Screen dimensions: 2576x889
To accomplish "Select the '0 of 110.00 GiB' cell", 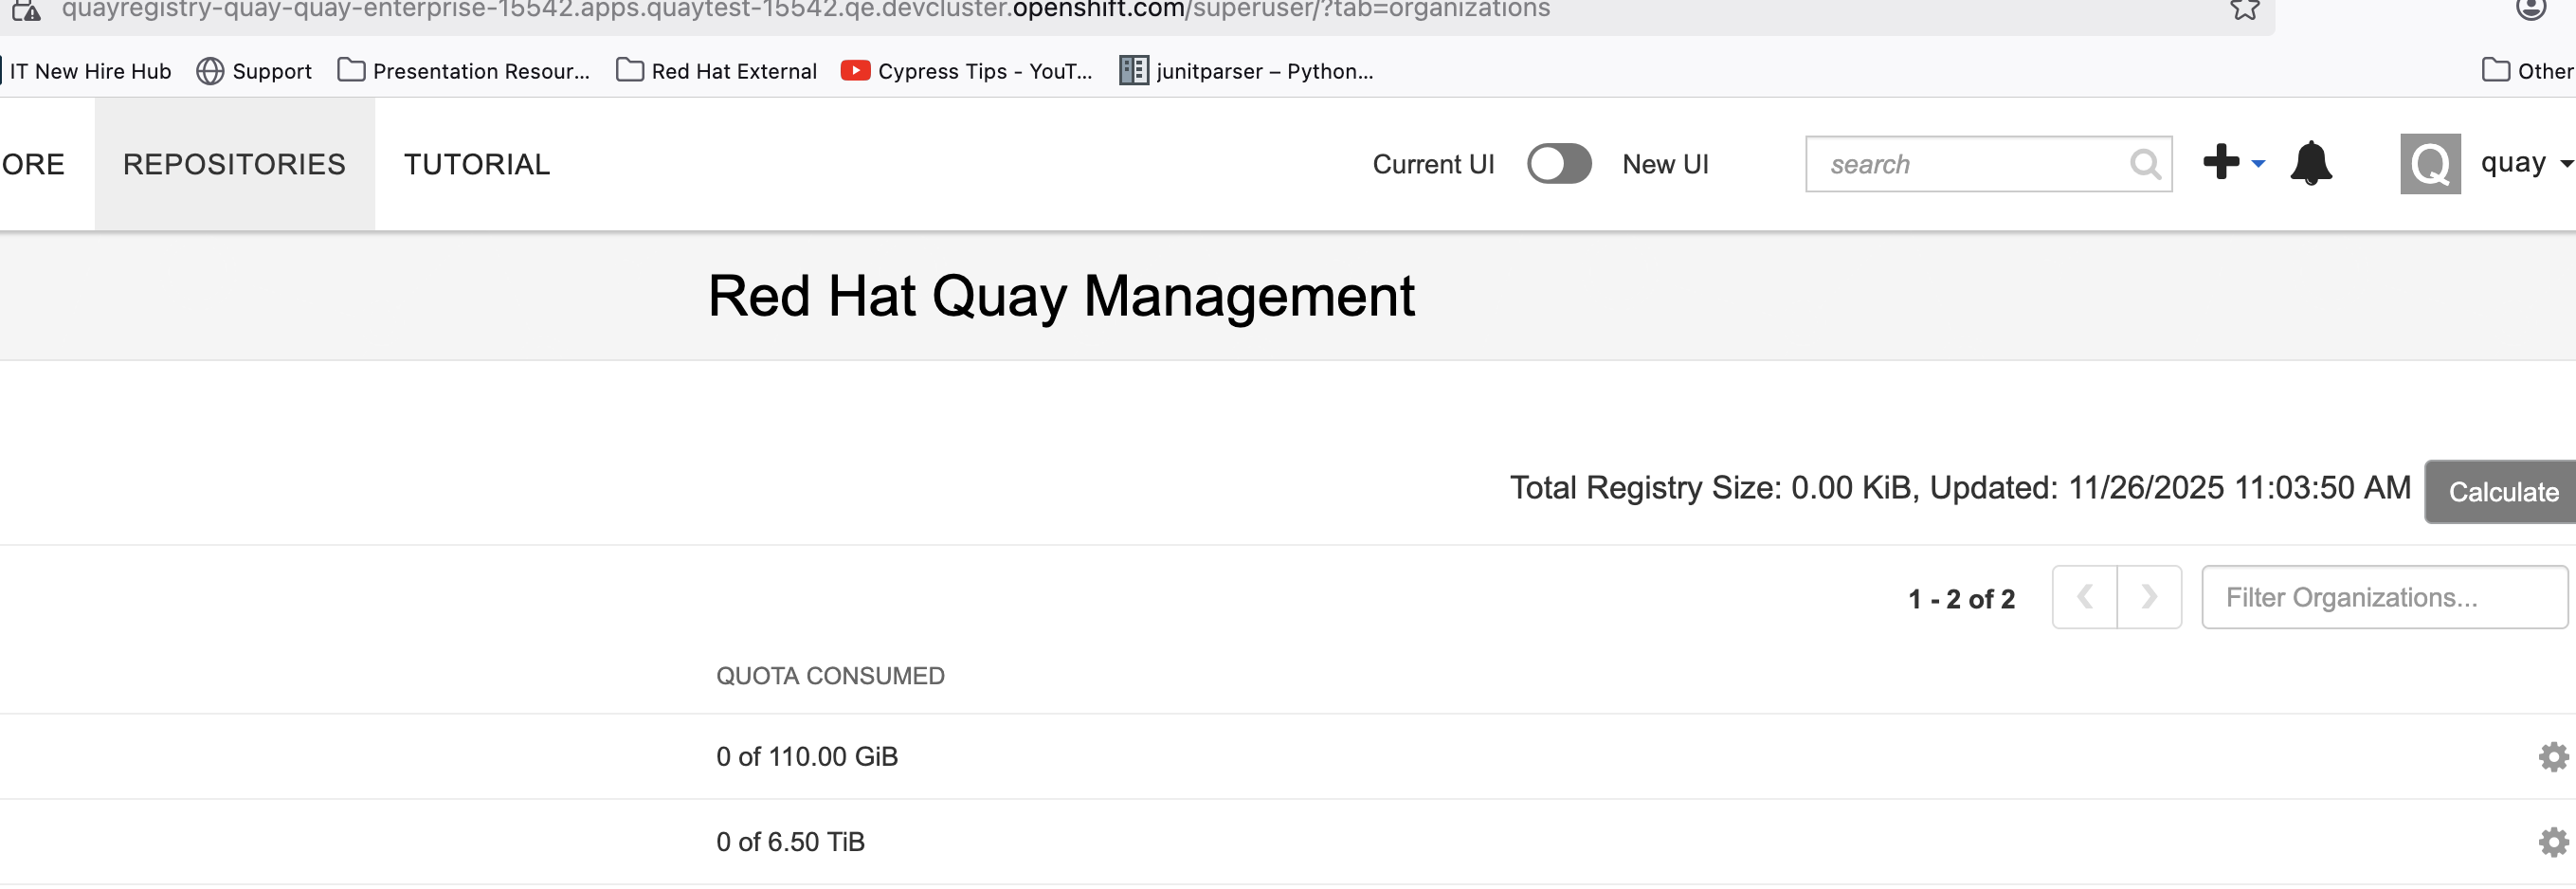I will (x=807, y=757).
